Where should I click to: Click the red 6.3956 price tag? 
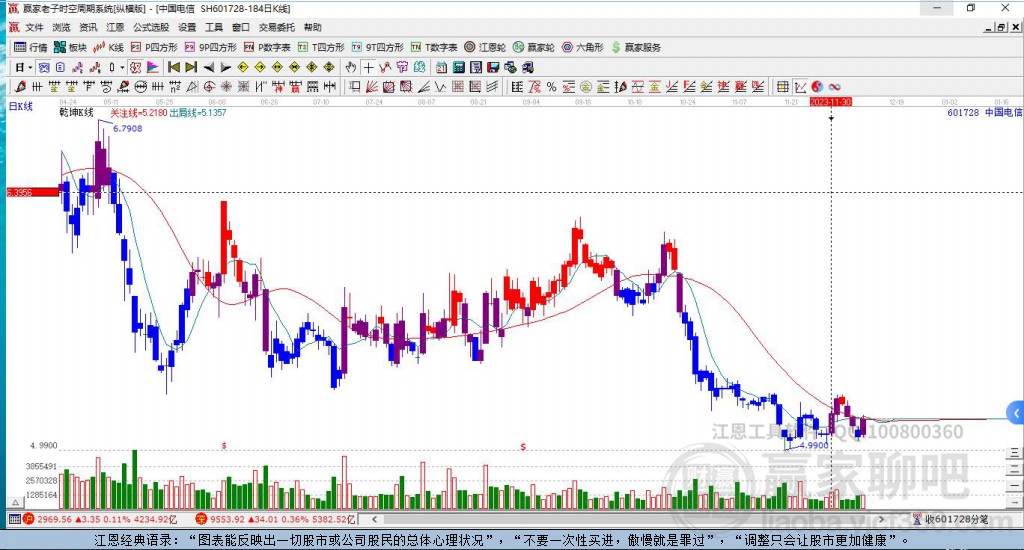coord(33,192)
